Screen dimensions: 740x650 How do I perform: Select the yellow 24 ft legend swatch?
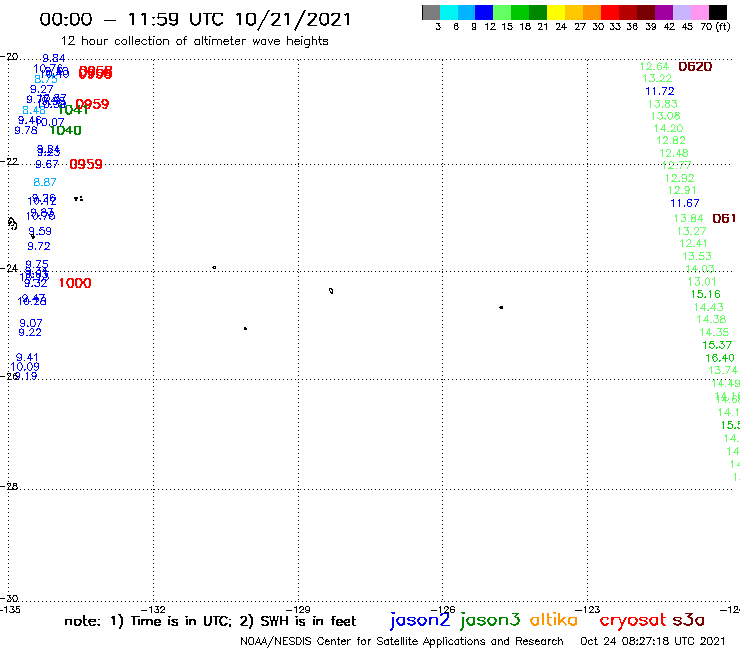(x=556, y=12)
